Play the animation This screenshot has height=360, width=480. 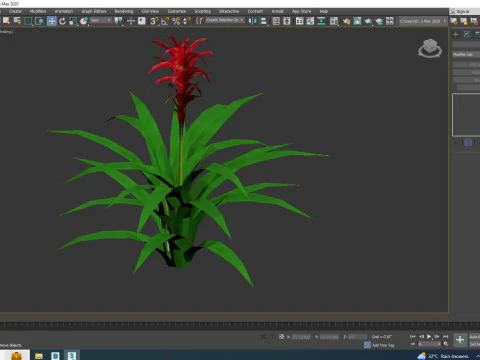tap(429, 336)
